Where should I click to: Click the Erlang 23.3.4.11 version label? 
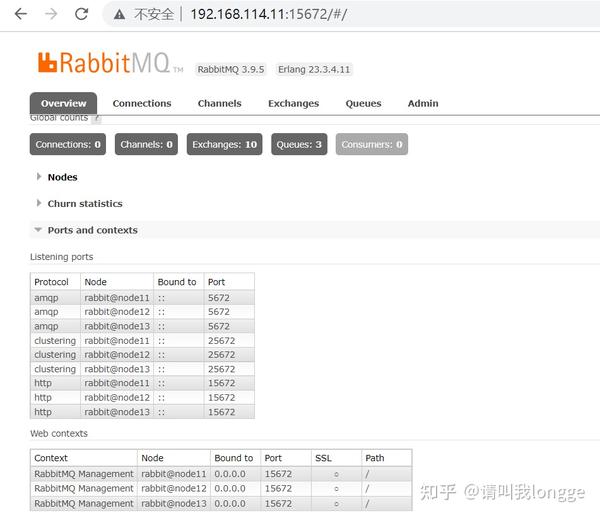[x=314, y=70]
